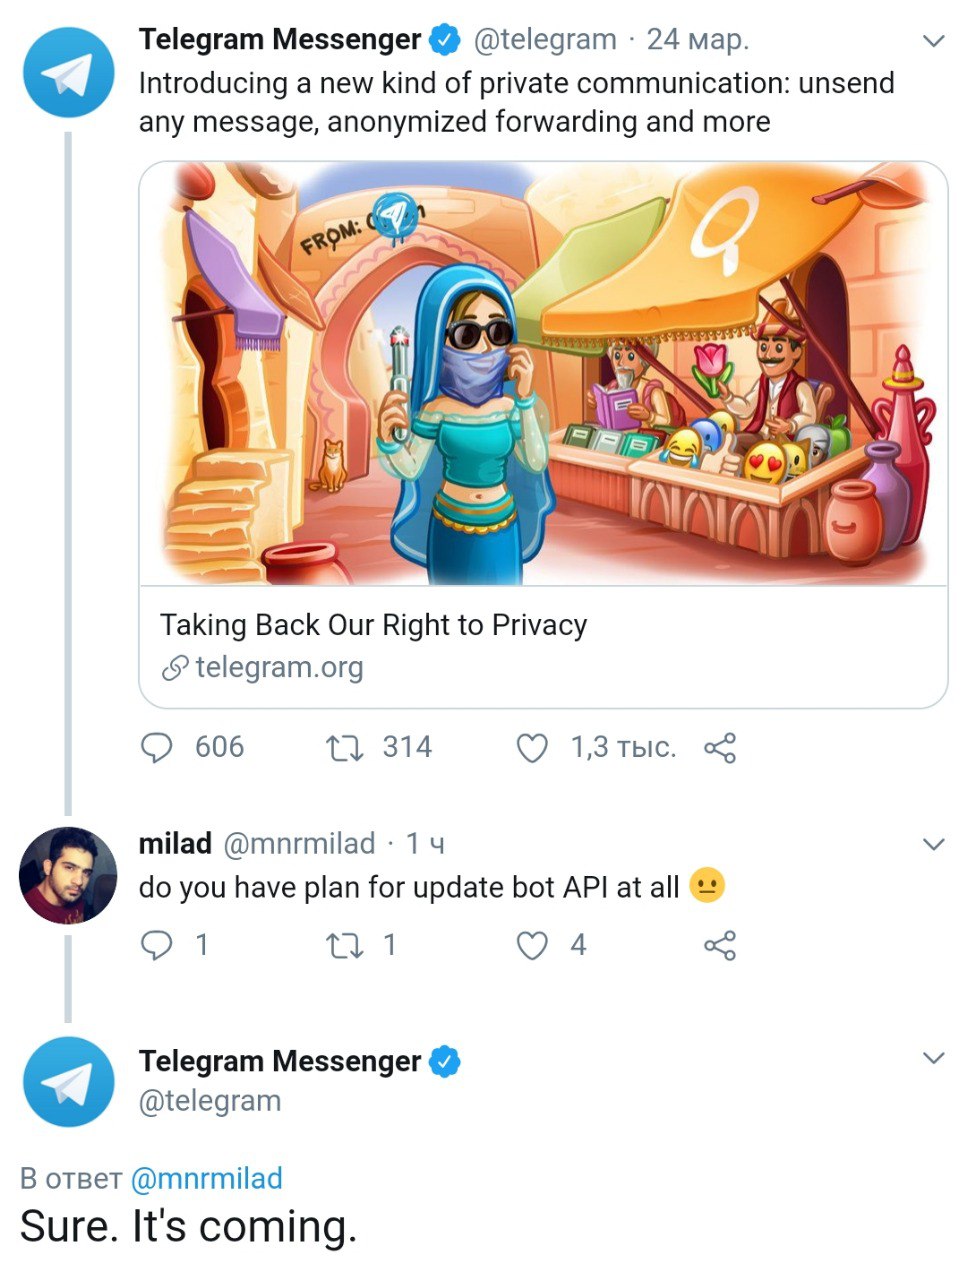
Task: Retweet the Telegram privacy announcement tweet
Action: click(x=345, y=748)
